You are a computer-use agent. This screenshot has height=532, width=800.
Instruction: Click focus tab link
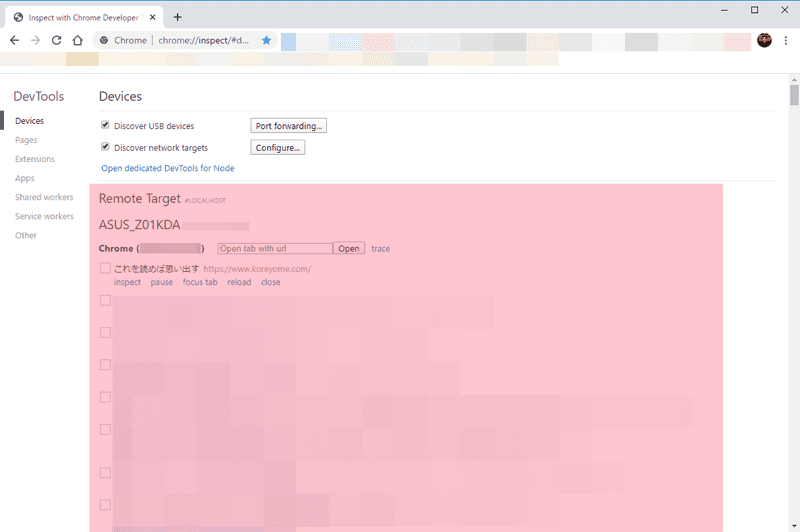pyautogui.click(x=200, y=282)
